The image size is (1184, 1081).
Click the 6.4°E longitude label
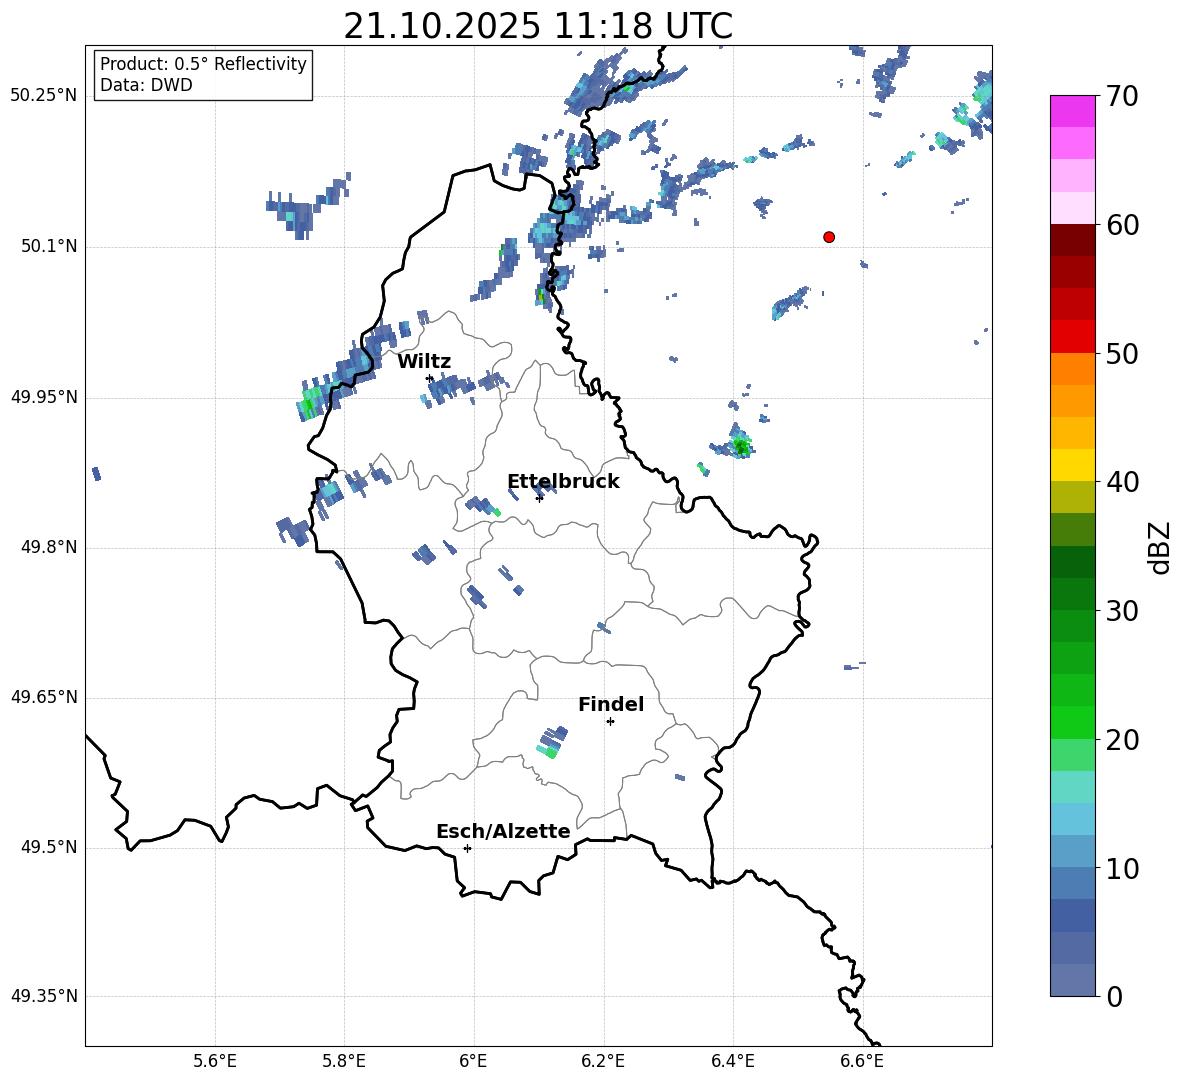[732, 1061]
